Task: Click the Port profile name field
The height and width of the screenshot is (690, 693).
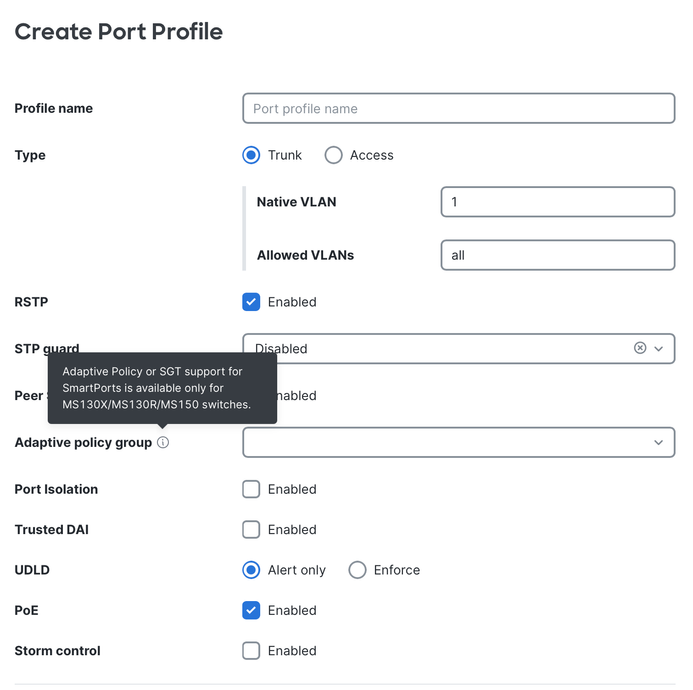Action: pos(458,108)
